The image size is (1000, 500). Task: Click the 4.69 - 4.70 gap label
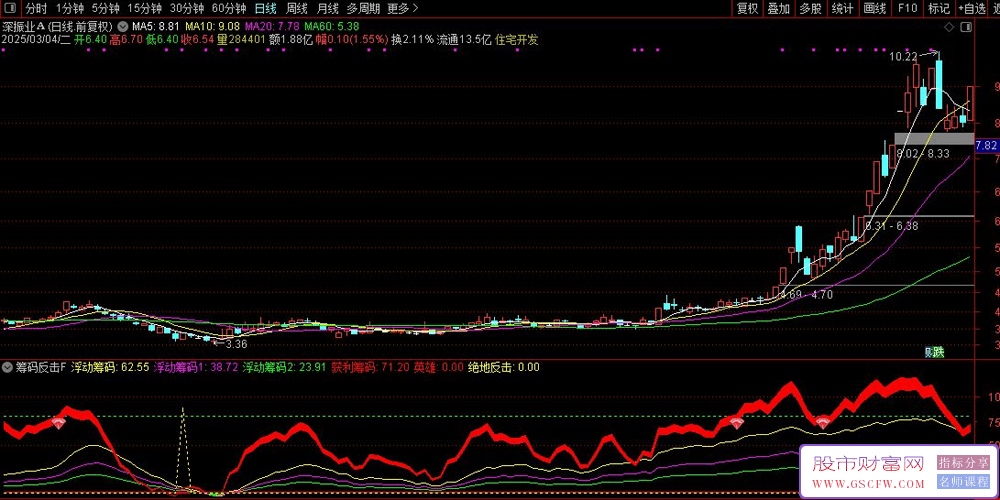(806, 295)
